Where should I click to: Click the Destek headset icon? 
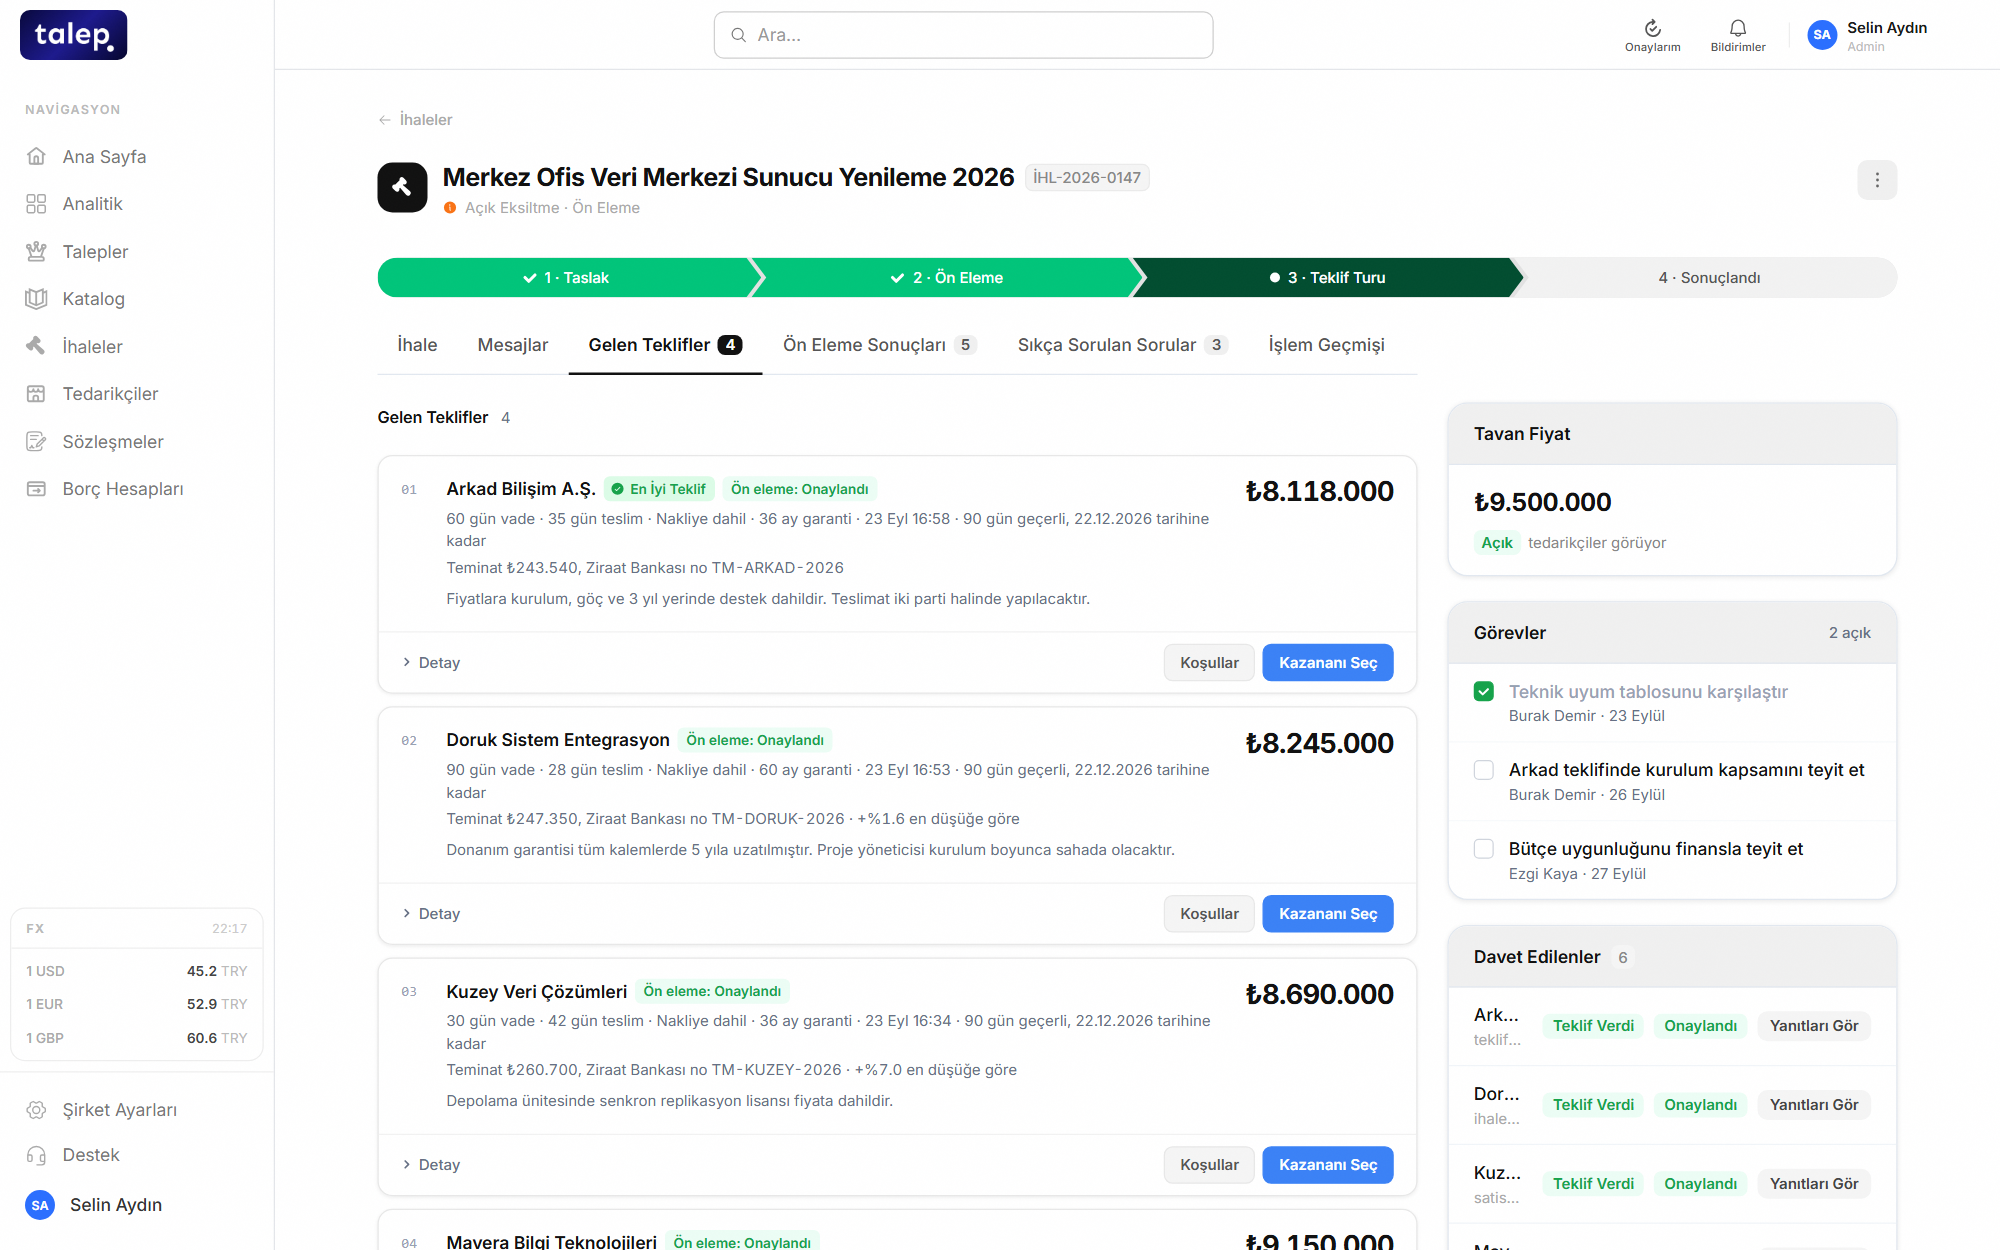[36, 1155]
